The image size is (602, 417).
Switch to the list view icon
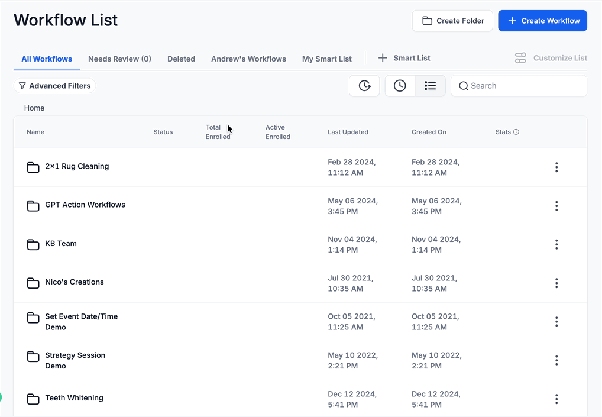(x=430, y=86)
